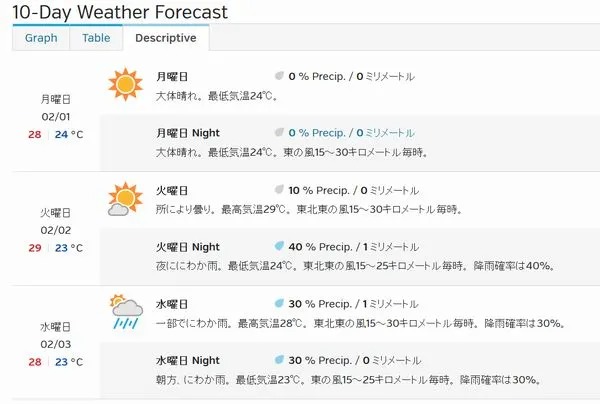This screenshot has height=404, width=600.
Task: Select the Descriptive tab
Action: coord(166,38)
